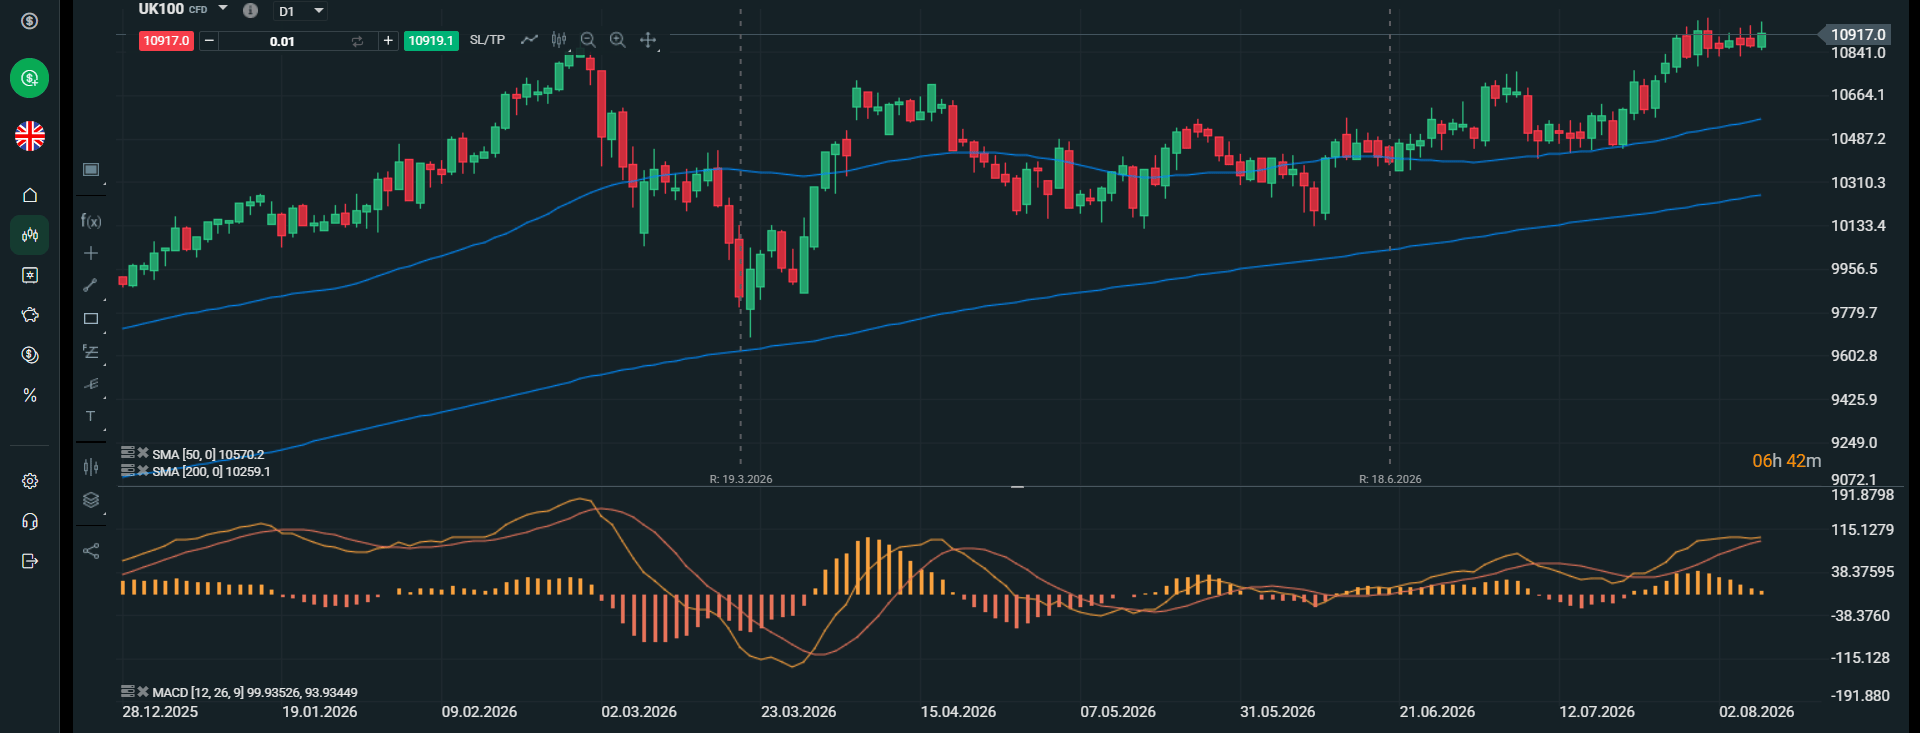Select the Fibonacci retracement tool
Image resolution: width=1920 pixels, height=733 pixels.
coord(91,352)
